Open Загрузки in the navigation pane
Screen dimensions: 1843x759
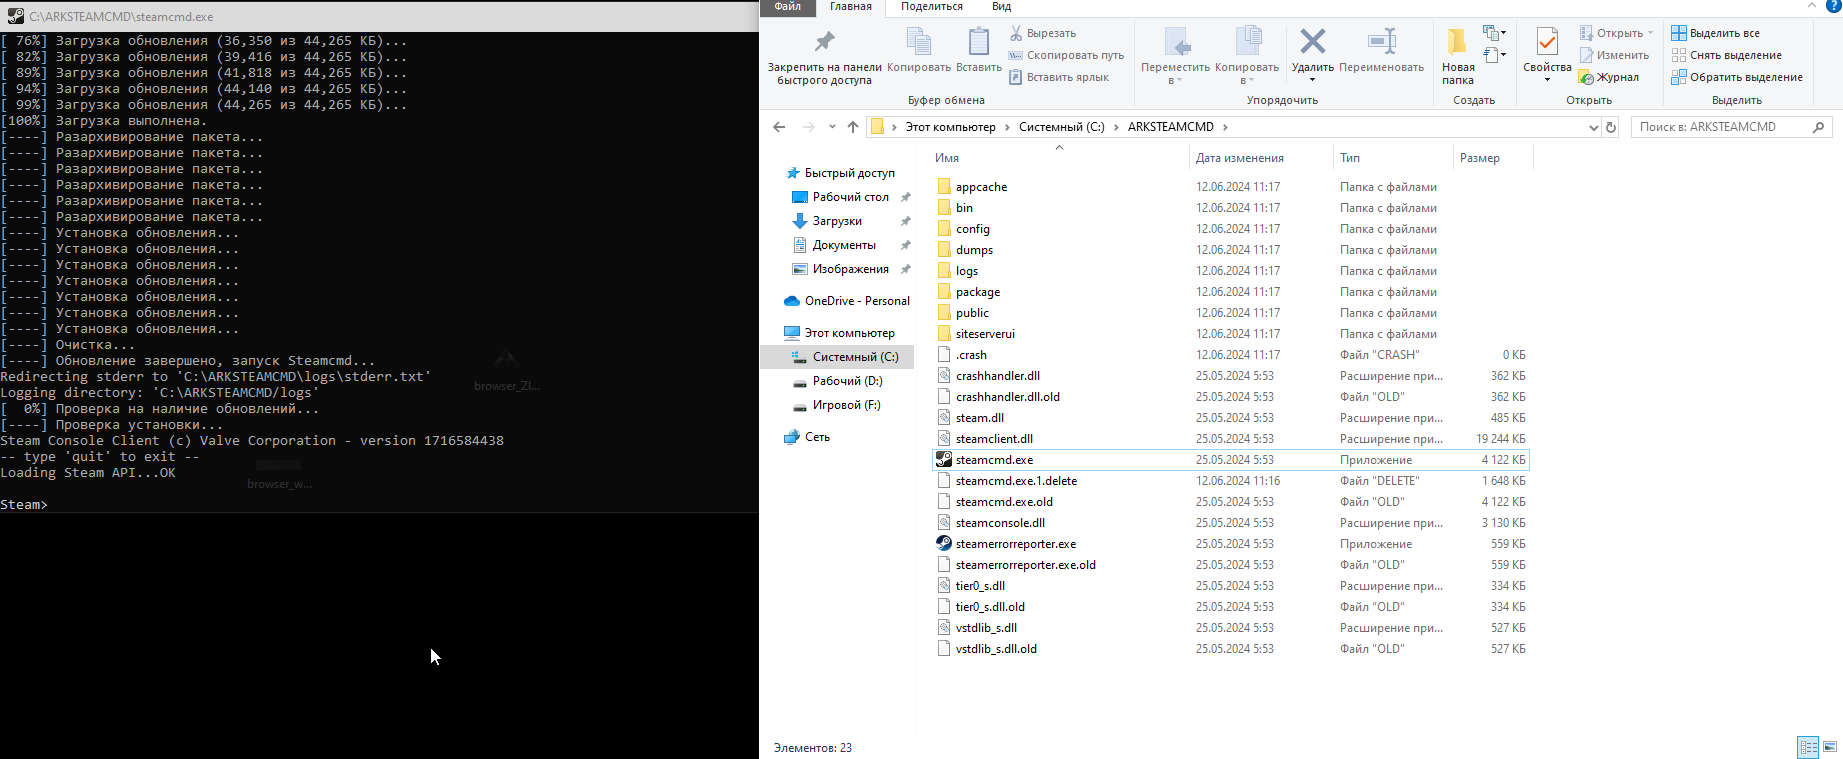837,221
